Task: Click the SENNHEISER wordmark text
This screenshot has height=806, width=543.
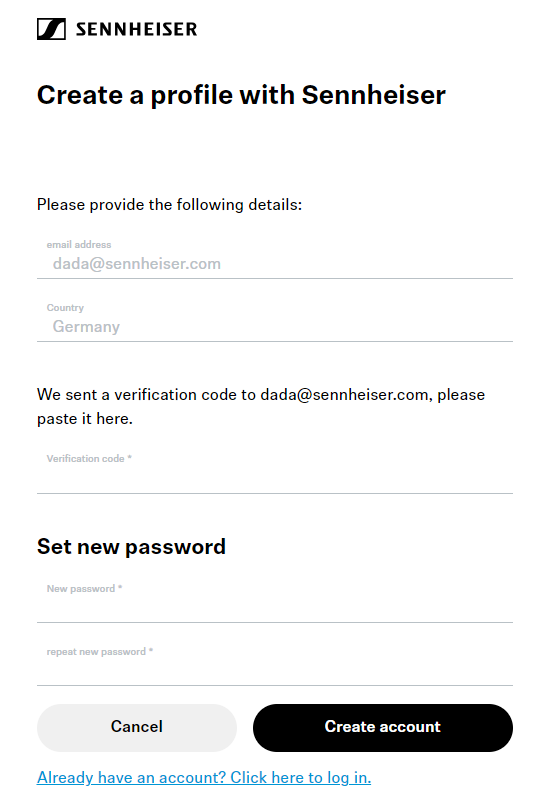Action: (136, 29)
